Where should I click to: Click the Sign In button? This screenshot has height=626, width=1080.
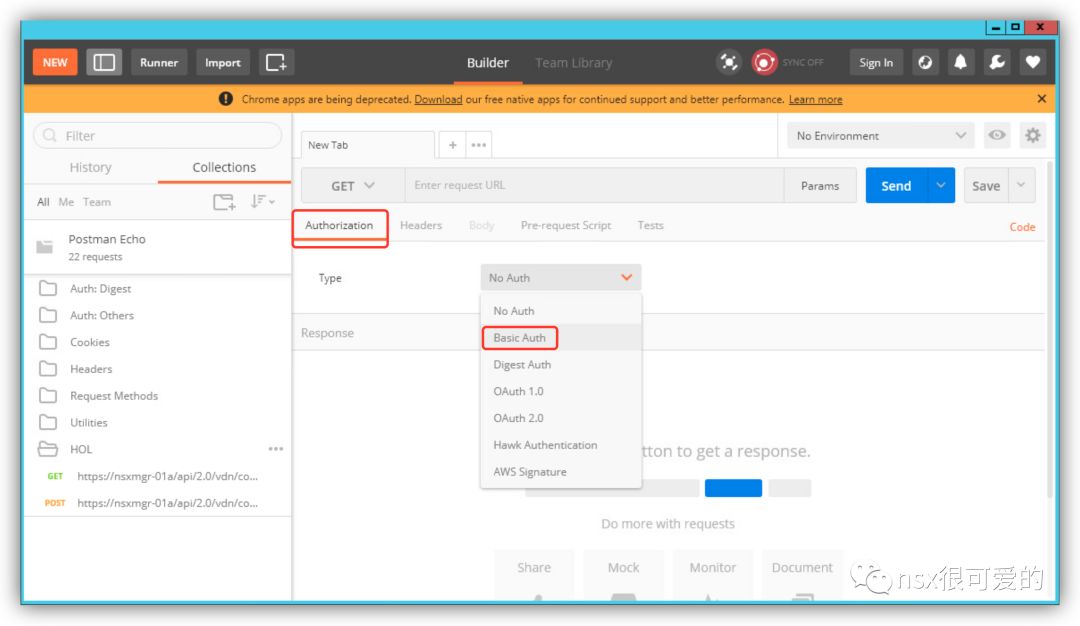(x=875, y=63)
